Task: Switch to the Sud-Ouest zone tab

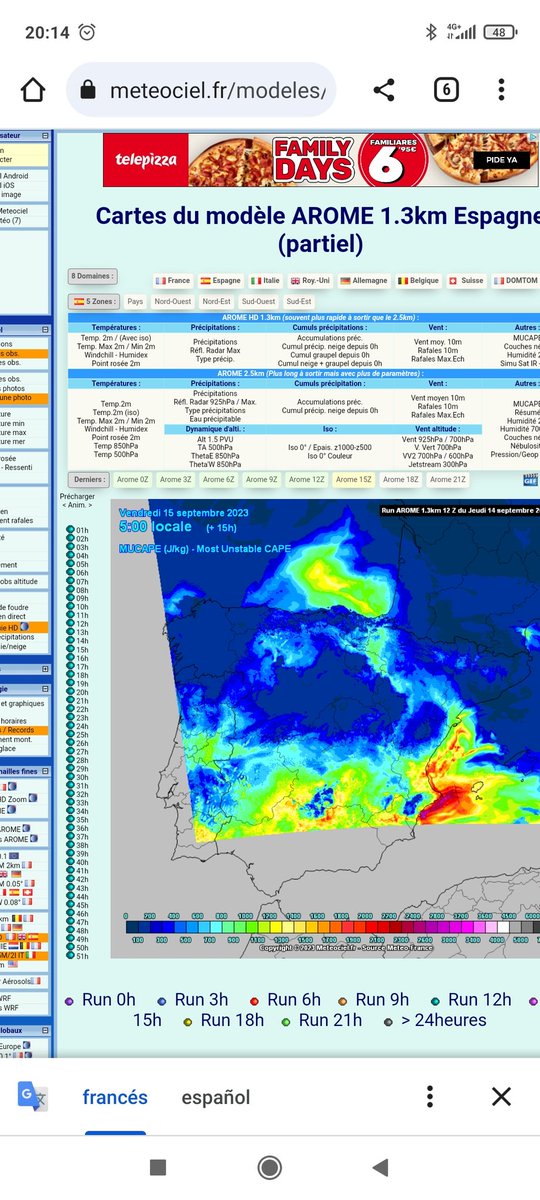Action: click(x=259, y=301)
